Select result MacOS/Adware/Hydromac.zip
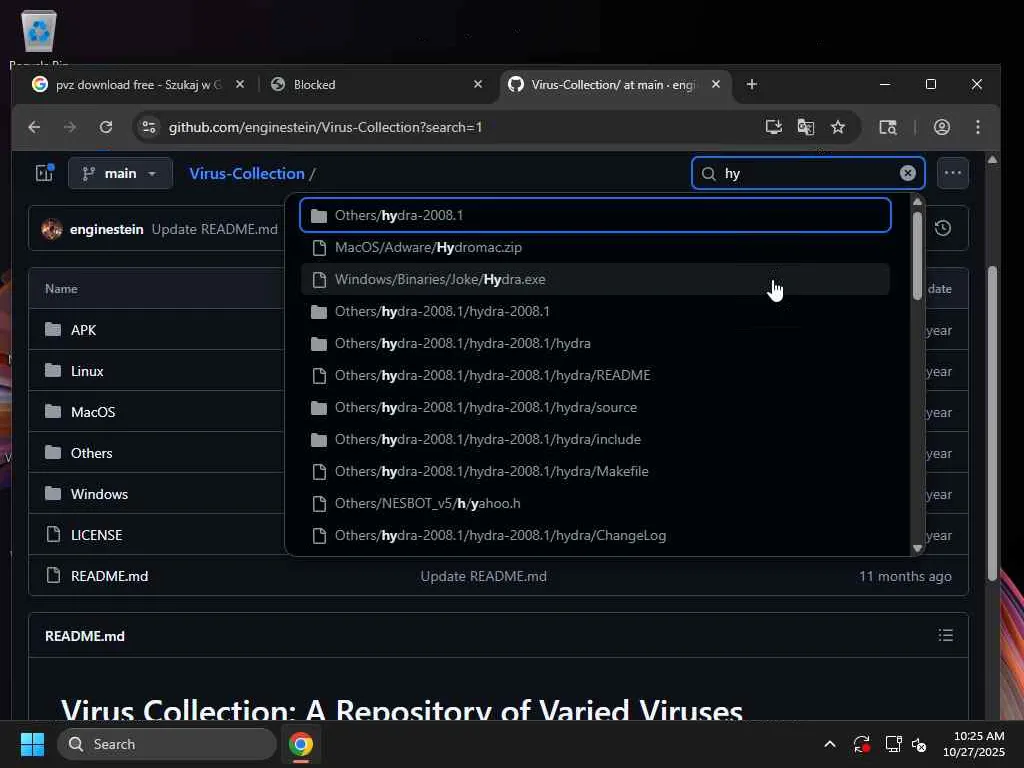This screenshot has width=1024, height=768. (595, 247)
